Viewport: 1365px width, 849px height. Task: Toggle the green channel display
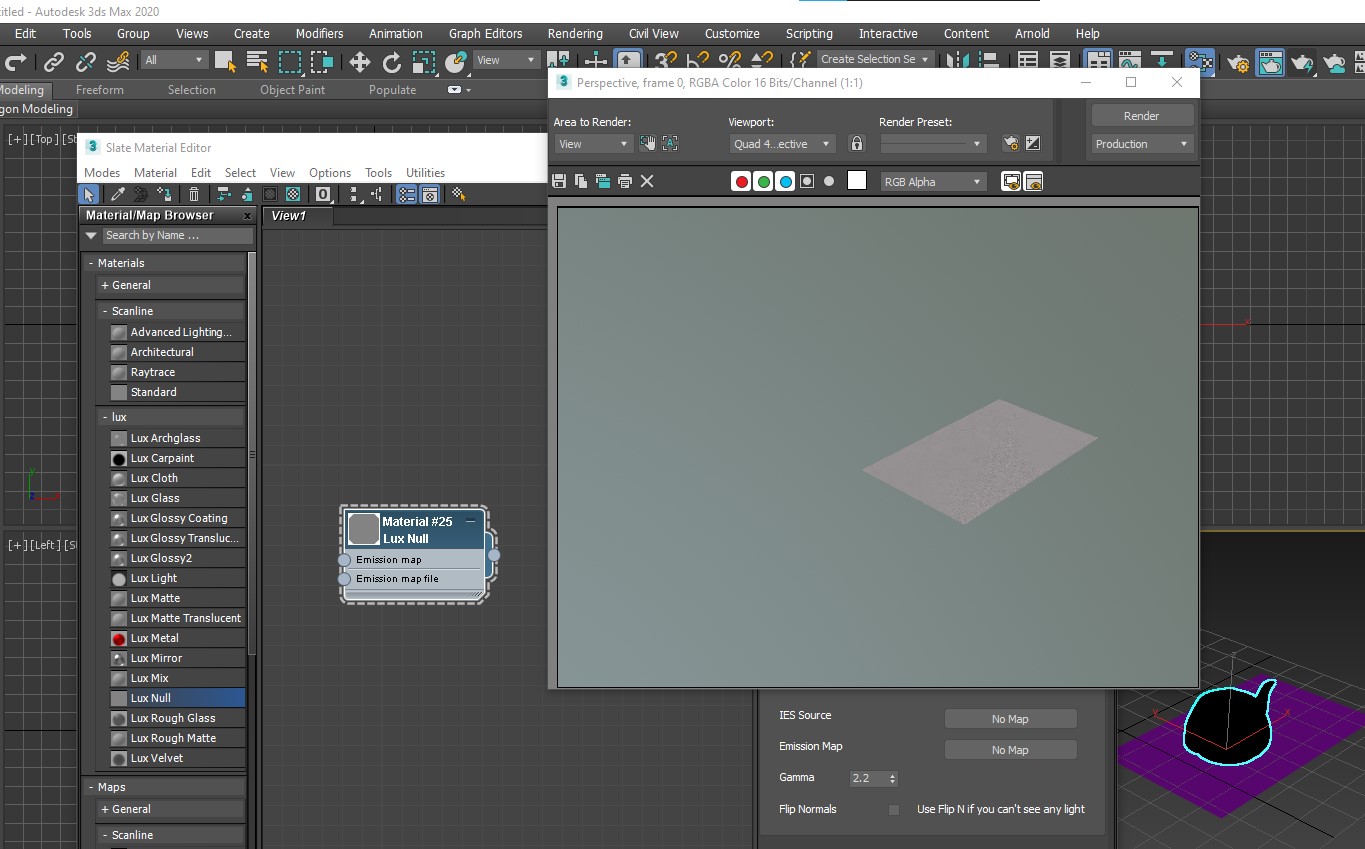point(763,181)
